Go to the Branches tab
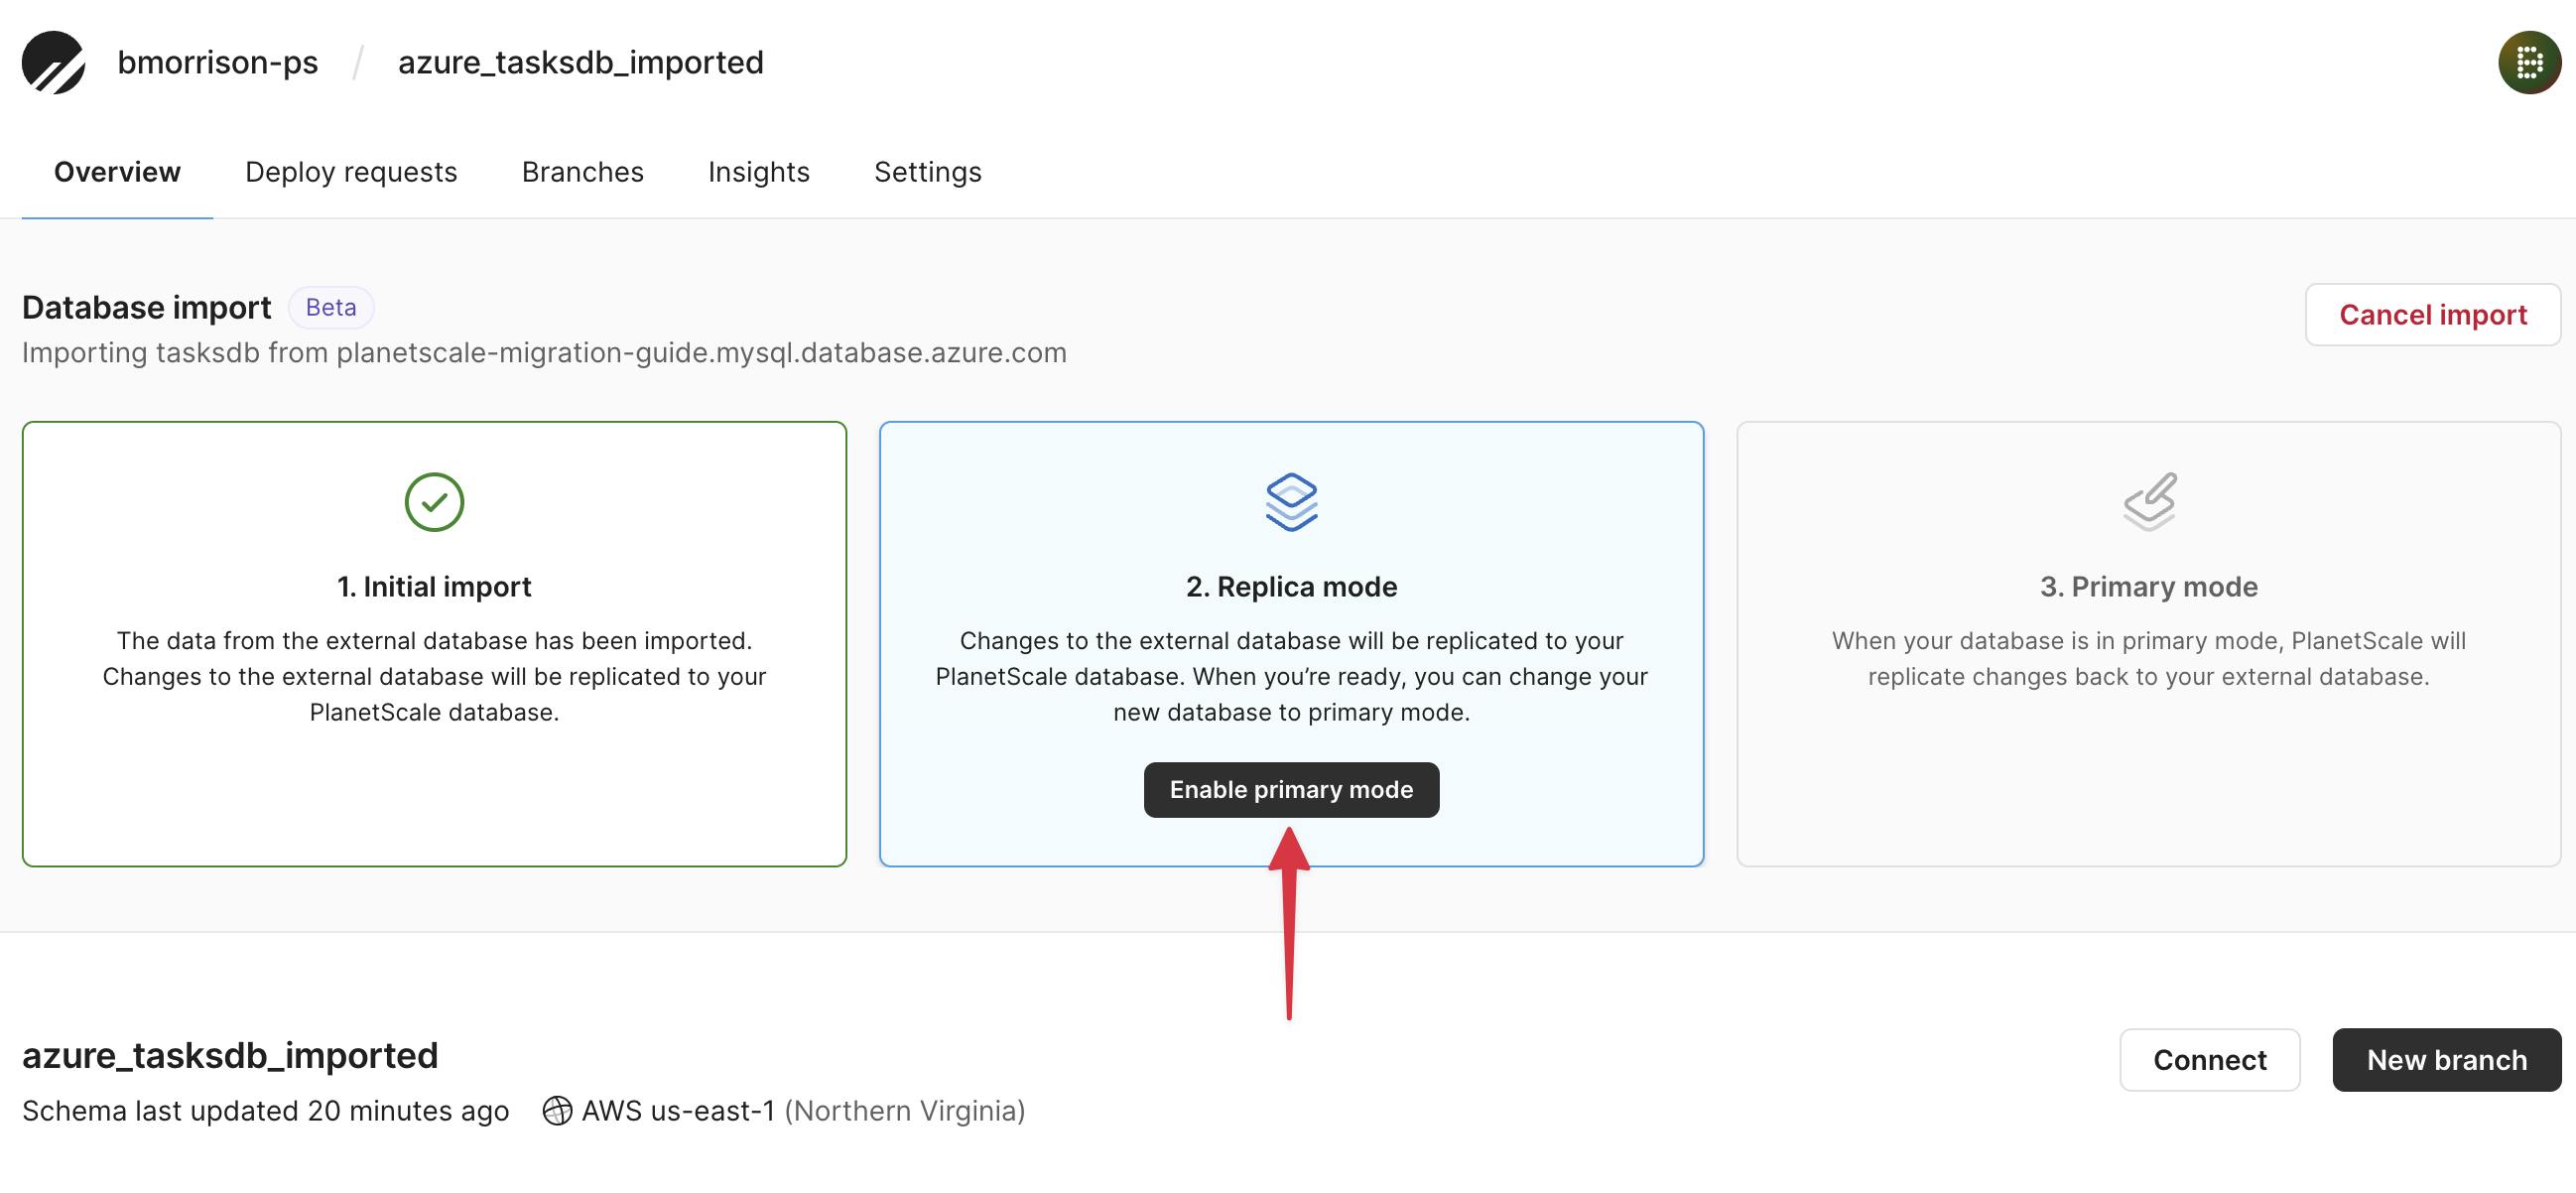The width and height of the screenshot is (2576, 1193). [582, 172]
